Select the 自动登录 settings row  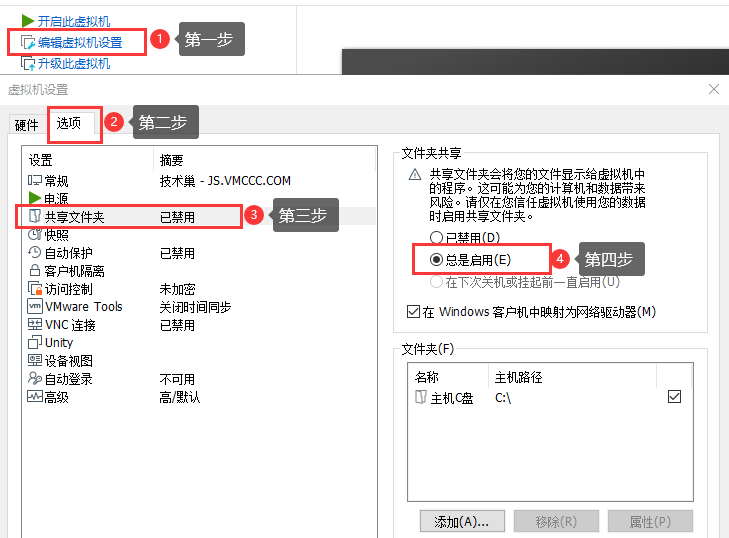[x=199, y=379]
